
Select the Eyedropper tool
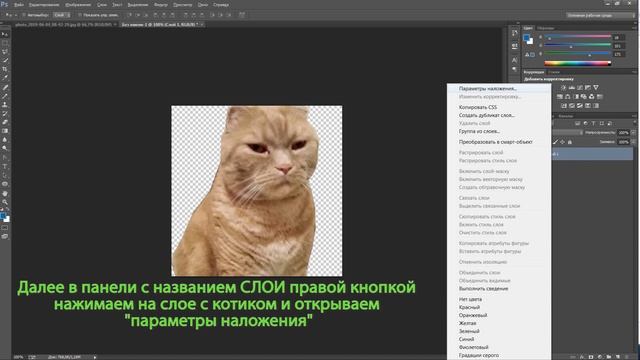point(5,78)
